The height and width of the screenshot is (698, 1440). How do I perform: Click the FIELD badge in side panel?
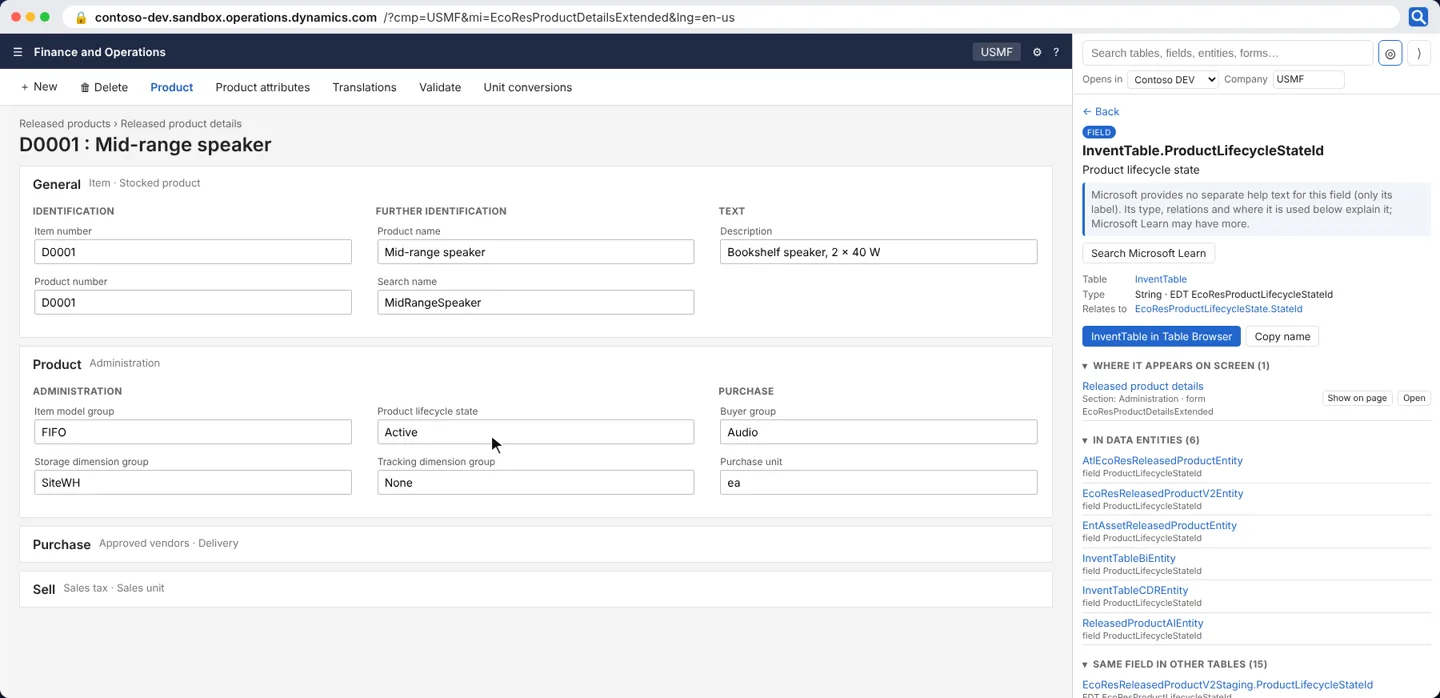click(1099, 132)
